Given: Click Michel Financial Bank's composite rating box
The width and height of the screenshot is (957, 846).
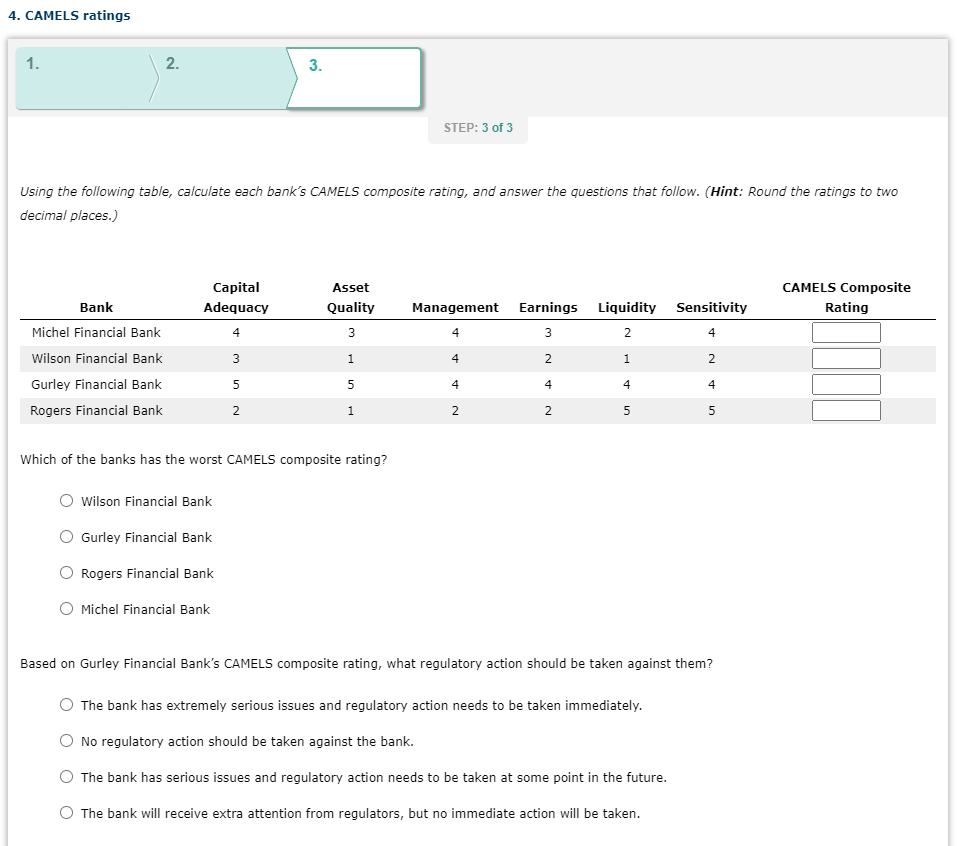Looking at the screenshot, I should [x=846, y=332].
